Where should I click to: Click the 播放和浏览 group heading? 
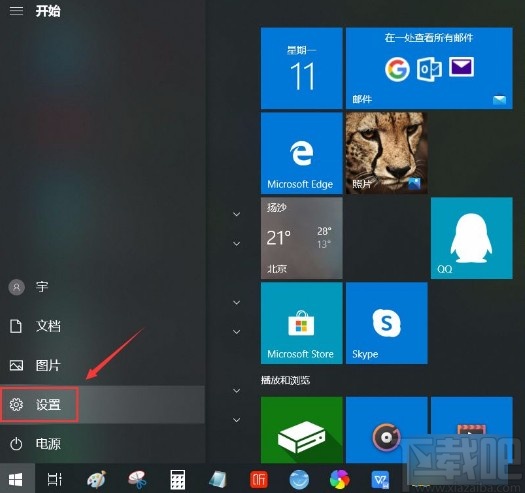pyautogui.click(x=285, y=380)
